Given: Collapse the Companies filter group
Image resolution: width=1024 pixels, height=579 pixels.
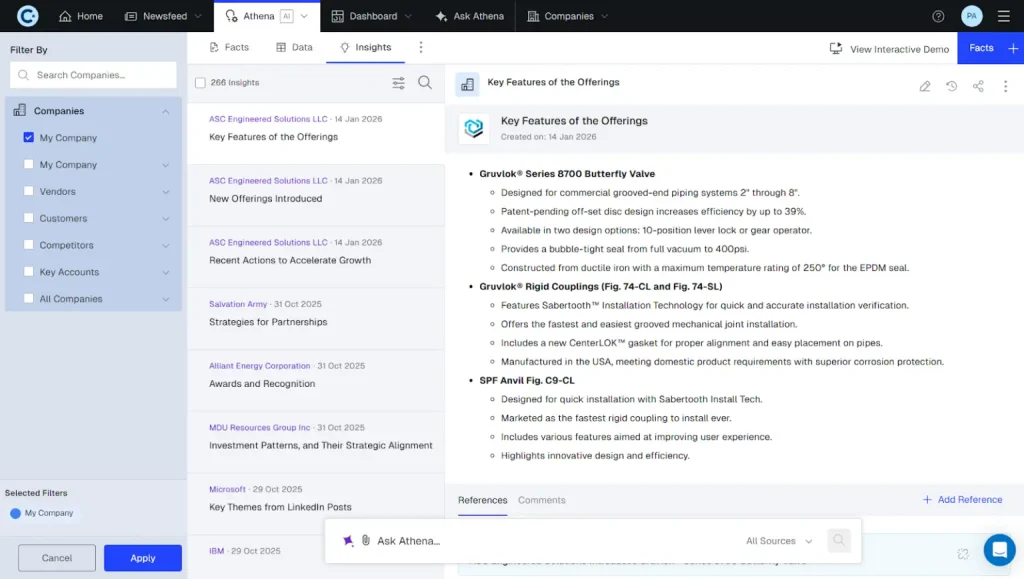Looking at the screenshot, I should click(x=167, y=111).
